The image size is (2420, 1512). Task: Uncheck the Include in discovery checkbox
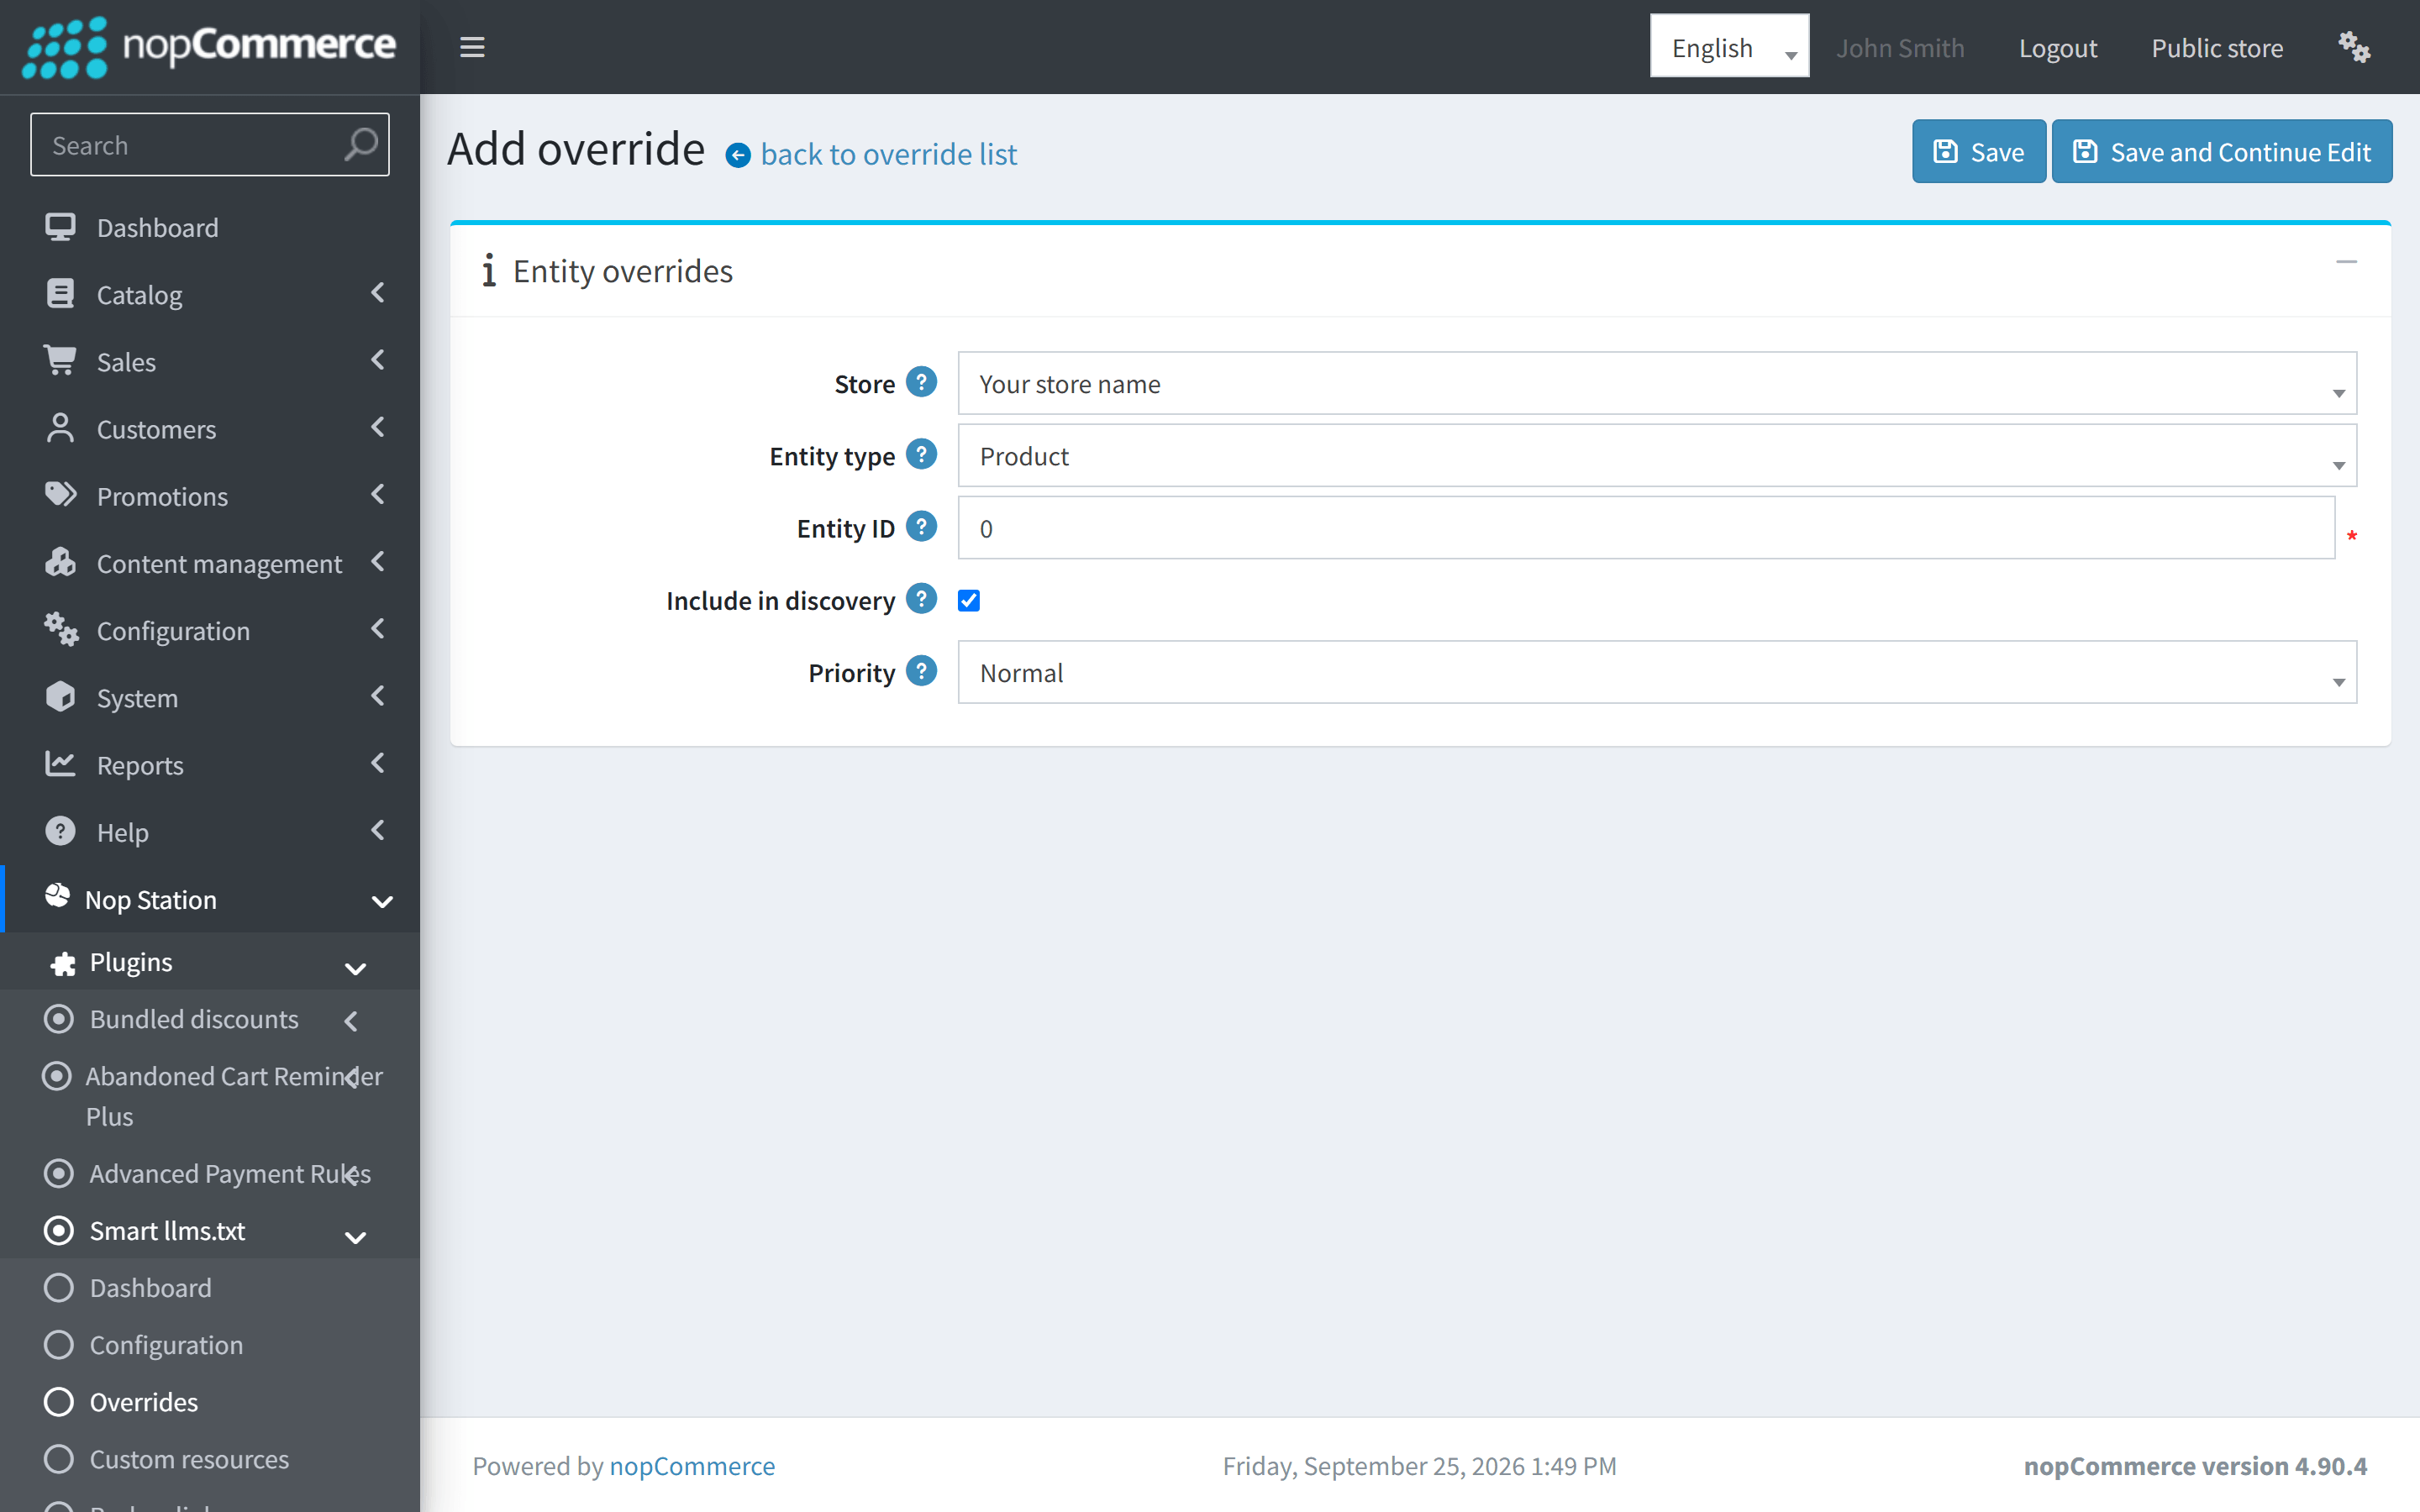tap(968, 600)
